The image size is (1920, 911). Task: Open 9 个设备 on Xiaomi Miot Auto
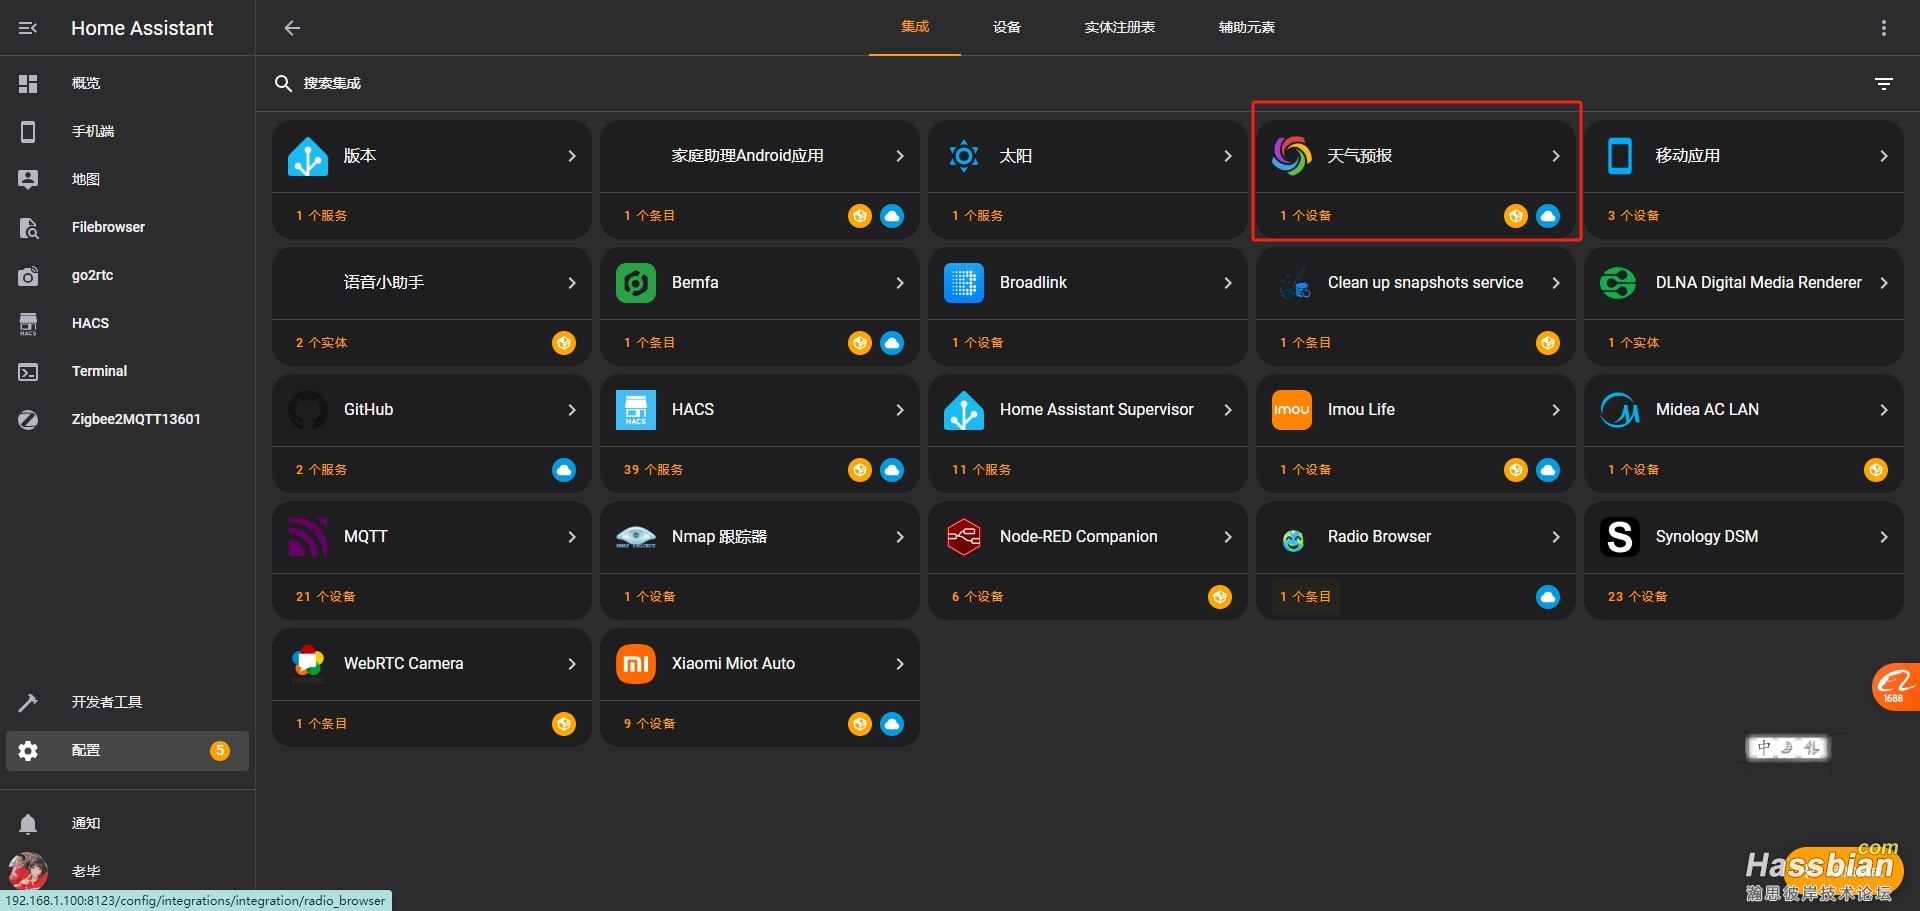tap(649, 724)
